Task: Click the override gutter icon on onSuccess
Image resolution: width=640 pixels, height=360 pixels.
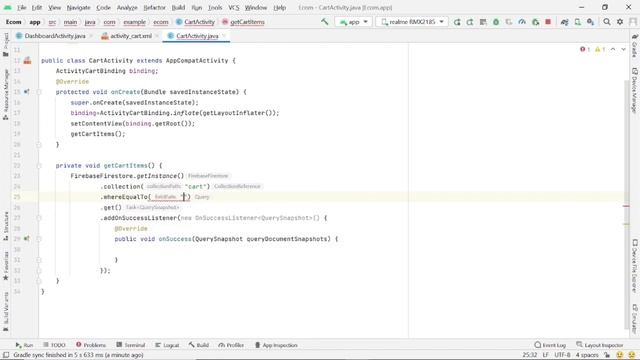Action: point(27,239)
